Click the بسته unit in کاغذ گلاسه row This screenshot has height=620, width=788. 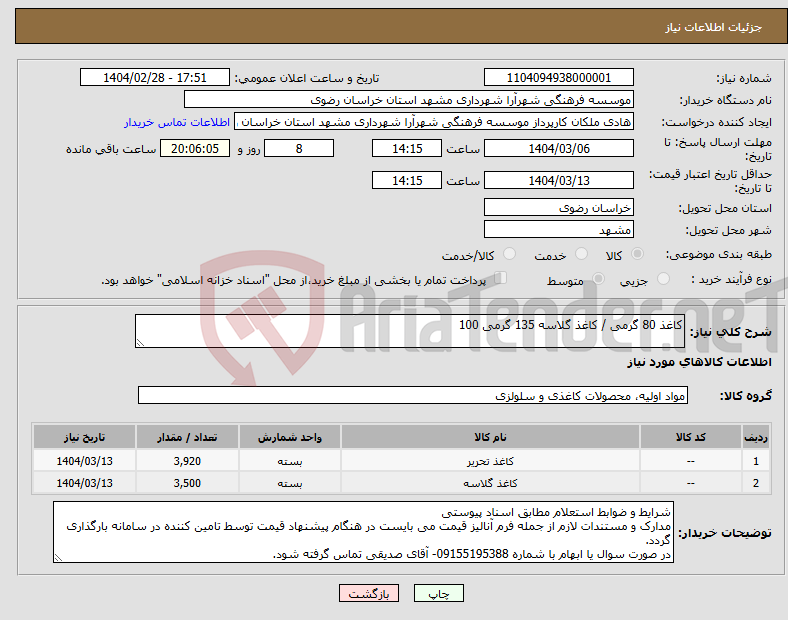click(289, 483)
